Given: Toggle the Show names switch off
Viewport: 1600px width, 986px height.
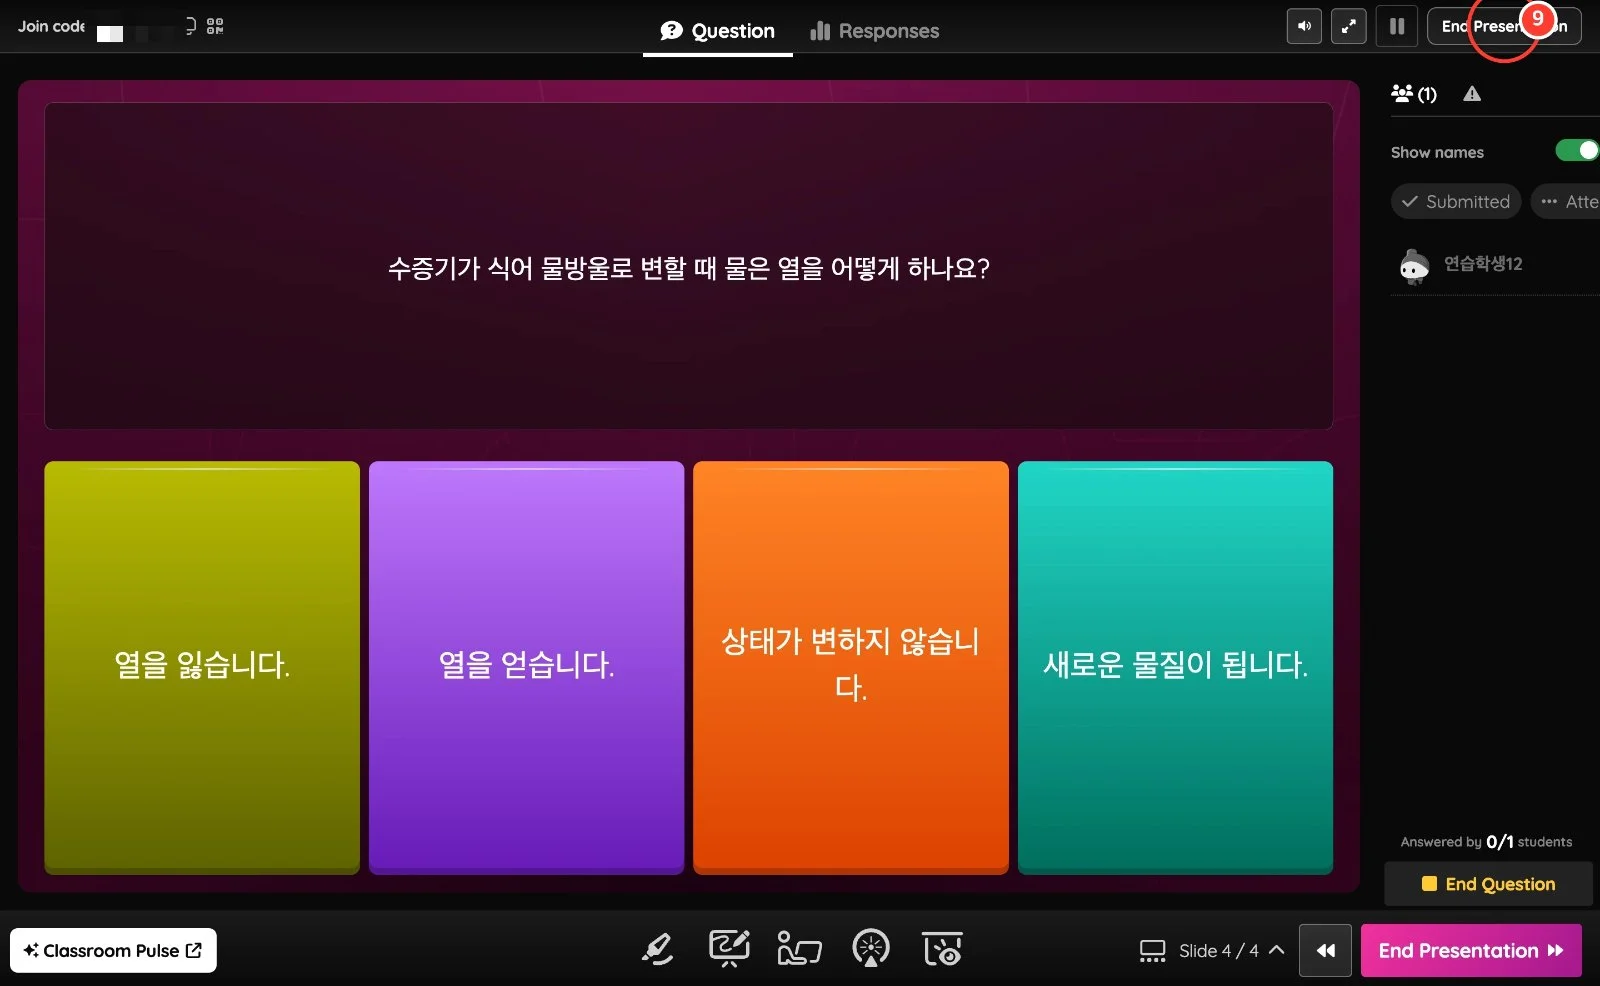Looking at the screenshot, I should (x=1577, y=151).
